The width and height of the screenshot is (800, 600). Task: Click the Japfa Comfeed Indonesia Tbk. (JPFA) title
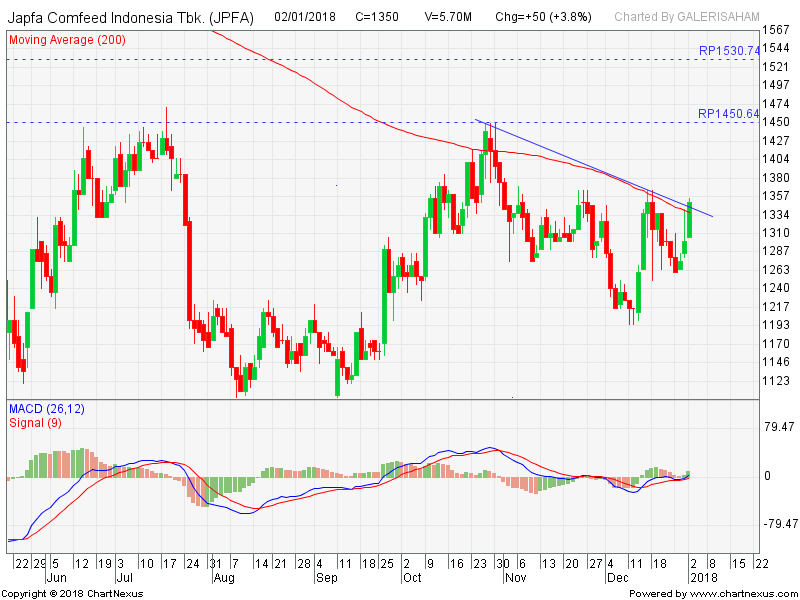(x=131, y=17)
